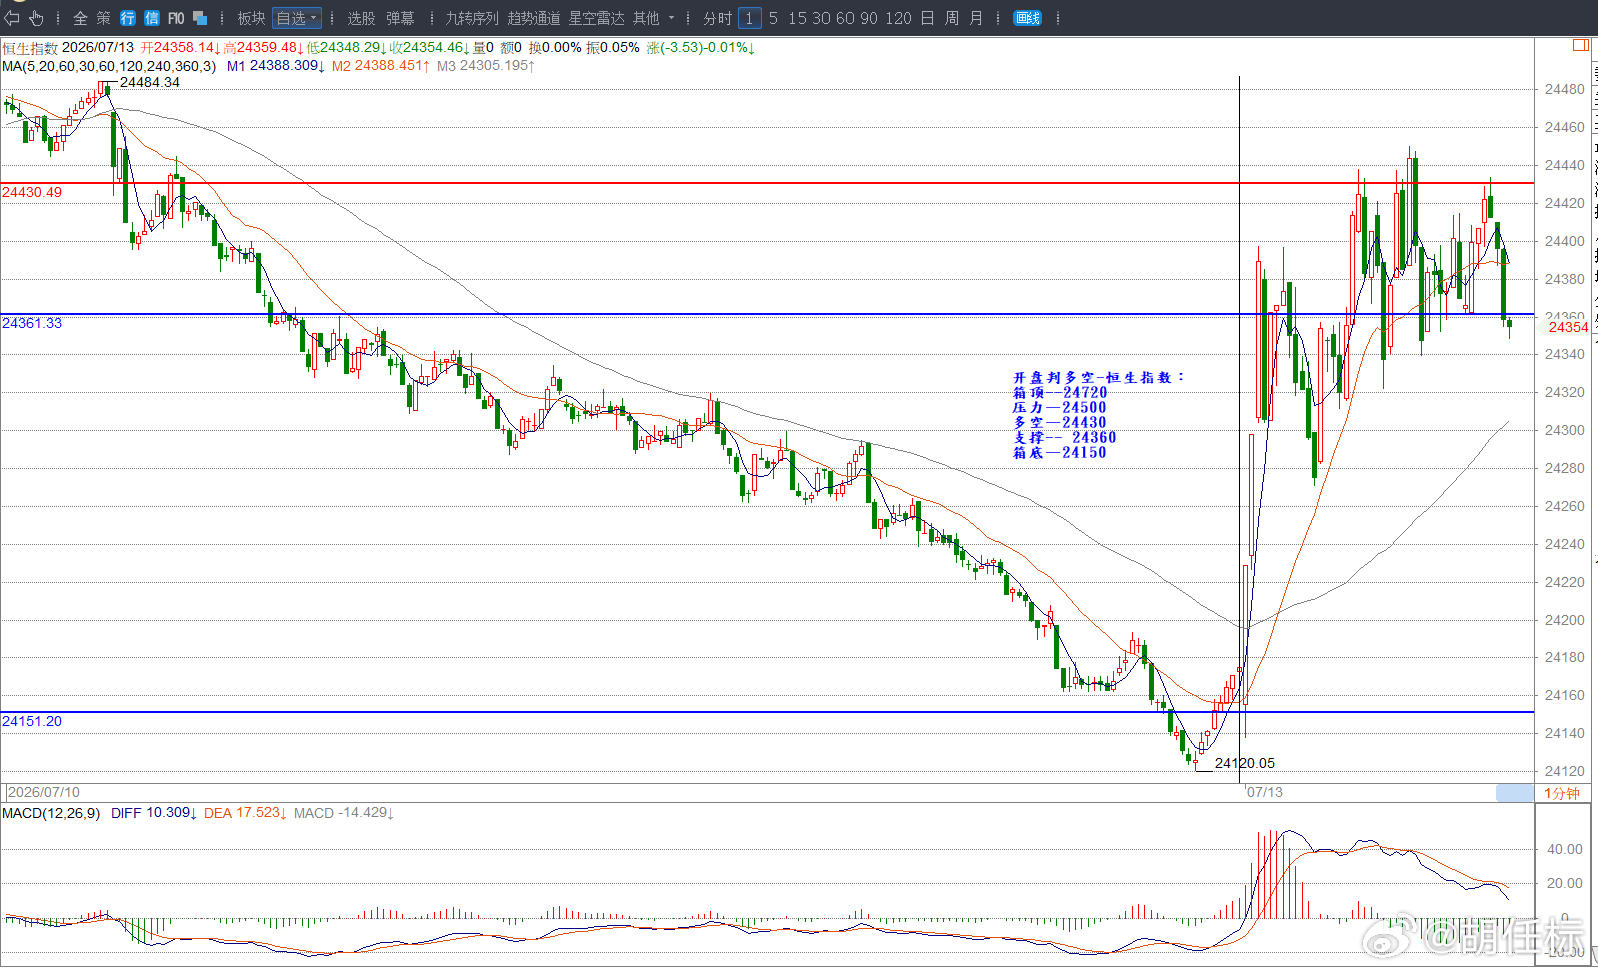
Task: Click the back arrow icon
Action: 12,18
